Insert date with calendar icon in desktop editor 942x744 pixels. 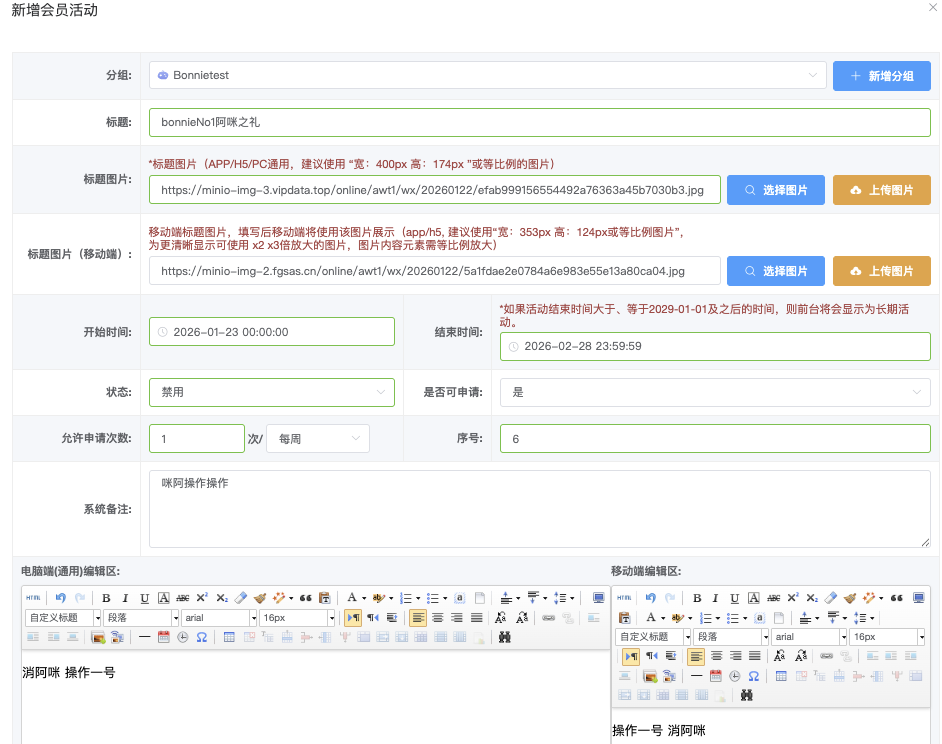pos(163,637)
